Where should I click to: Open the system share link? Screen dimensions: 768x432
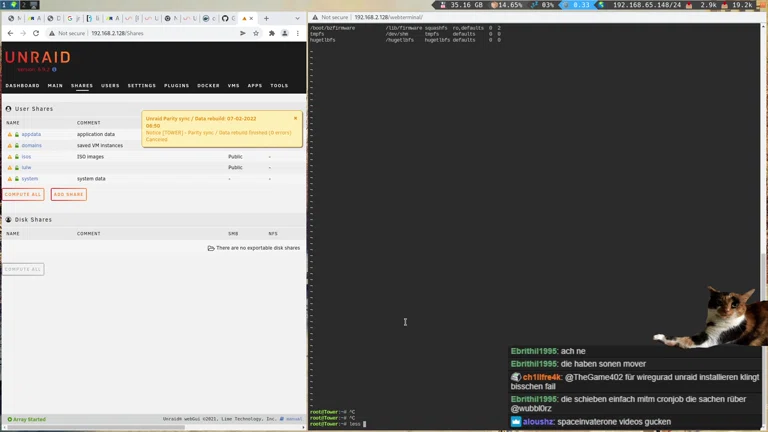tap(30, 179)
